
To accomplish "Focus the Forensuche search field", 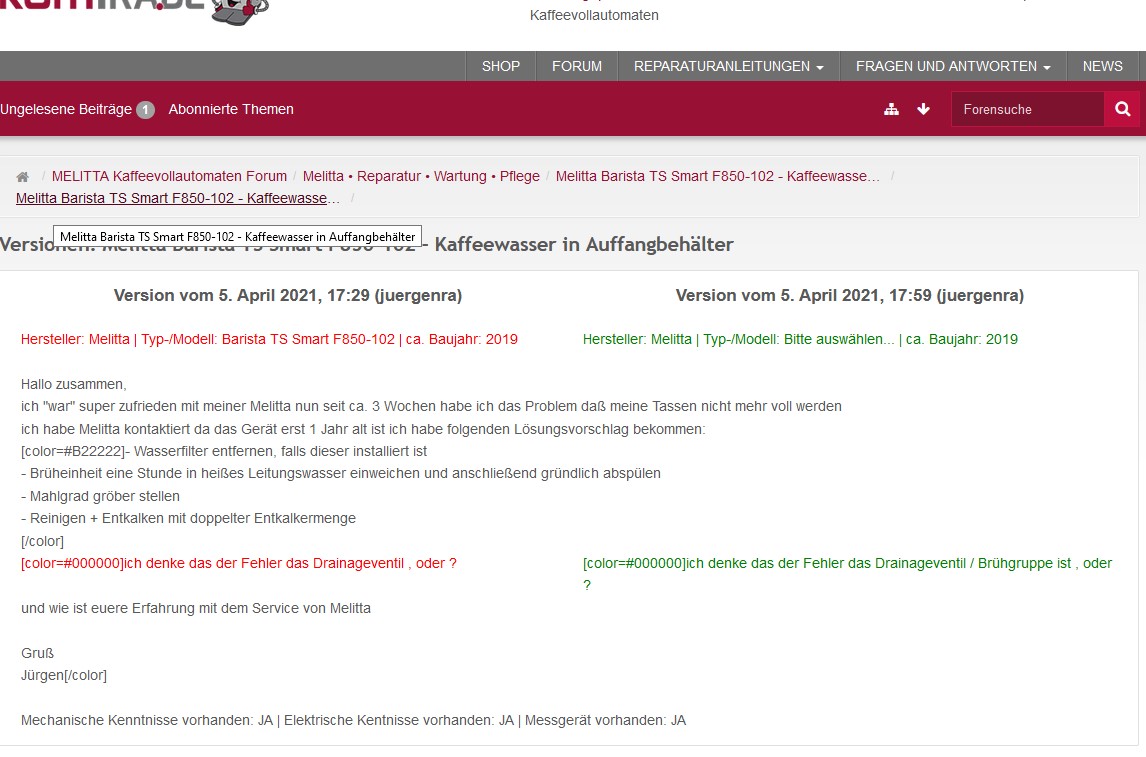I will pos(1028,110).
